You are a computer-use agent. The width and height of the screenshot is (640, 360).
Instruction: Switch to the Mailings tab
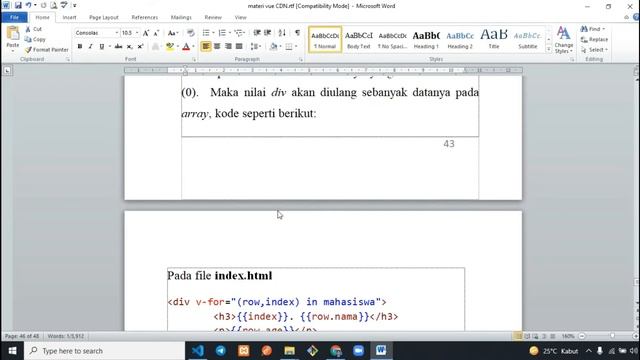tap(181, 17)
